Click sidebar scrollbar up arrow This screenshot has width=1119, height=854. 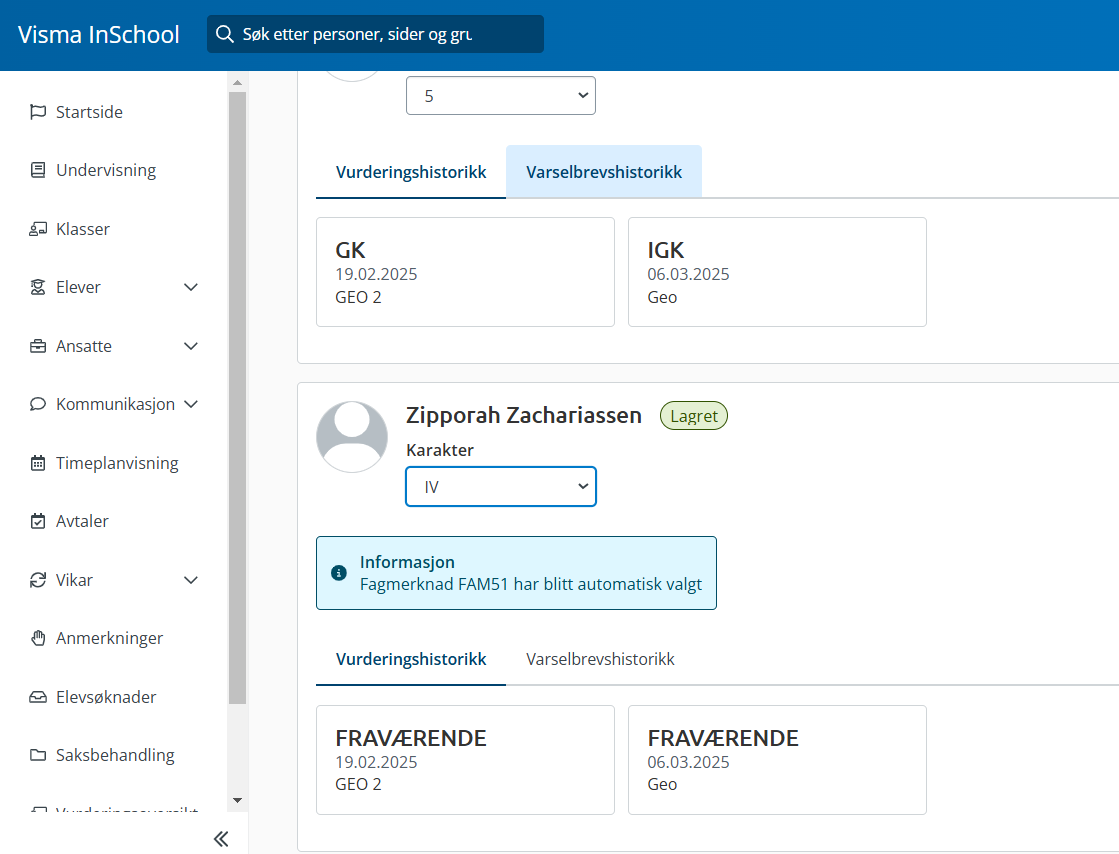238,83
